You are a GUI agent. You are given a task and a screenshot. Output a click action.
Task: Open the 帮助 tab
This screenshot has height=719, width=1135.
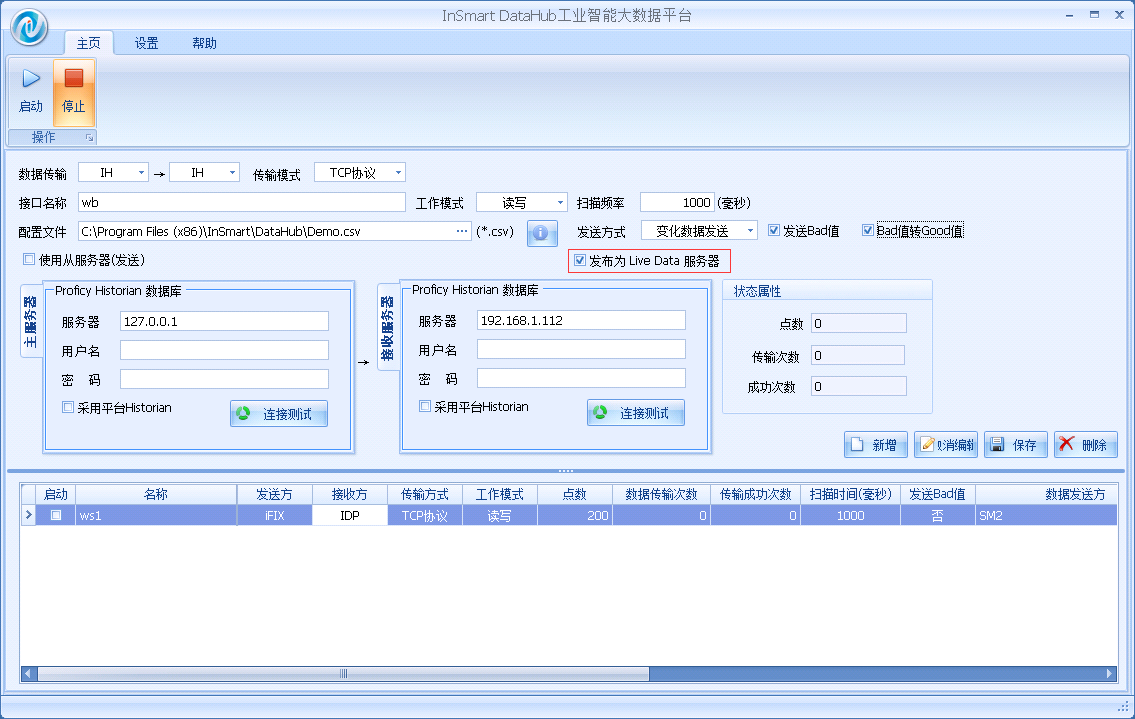pos(204,43)
